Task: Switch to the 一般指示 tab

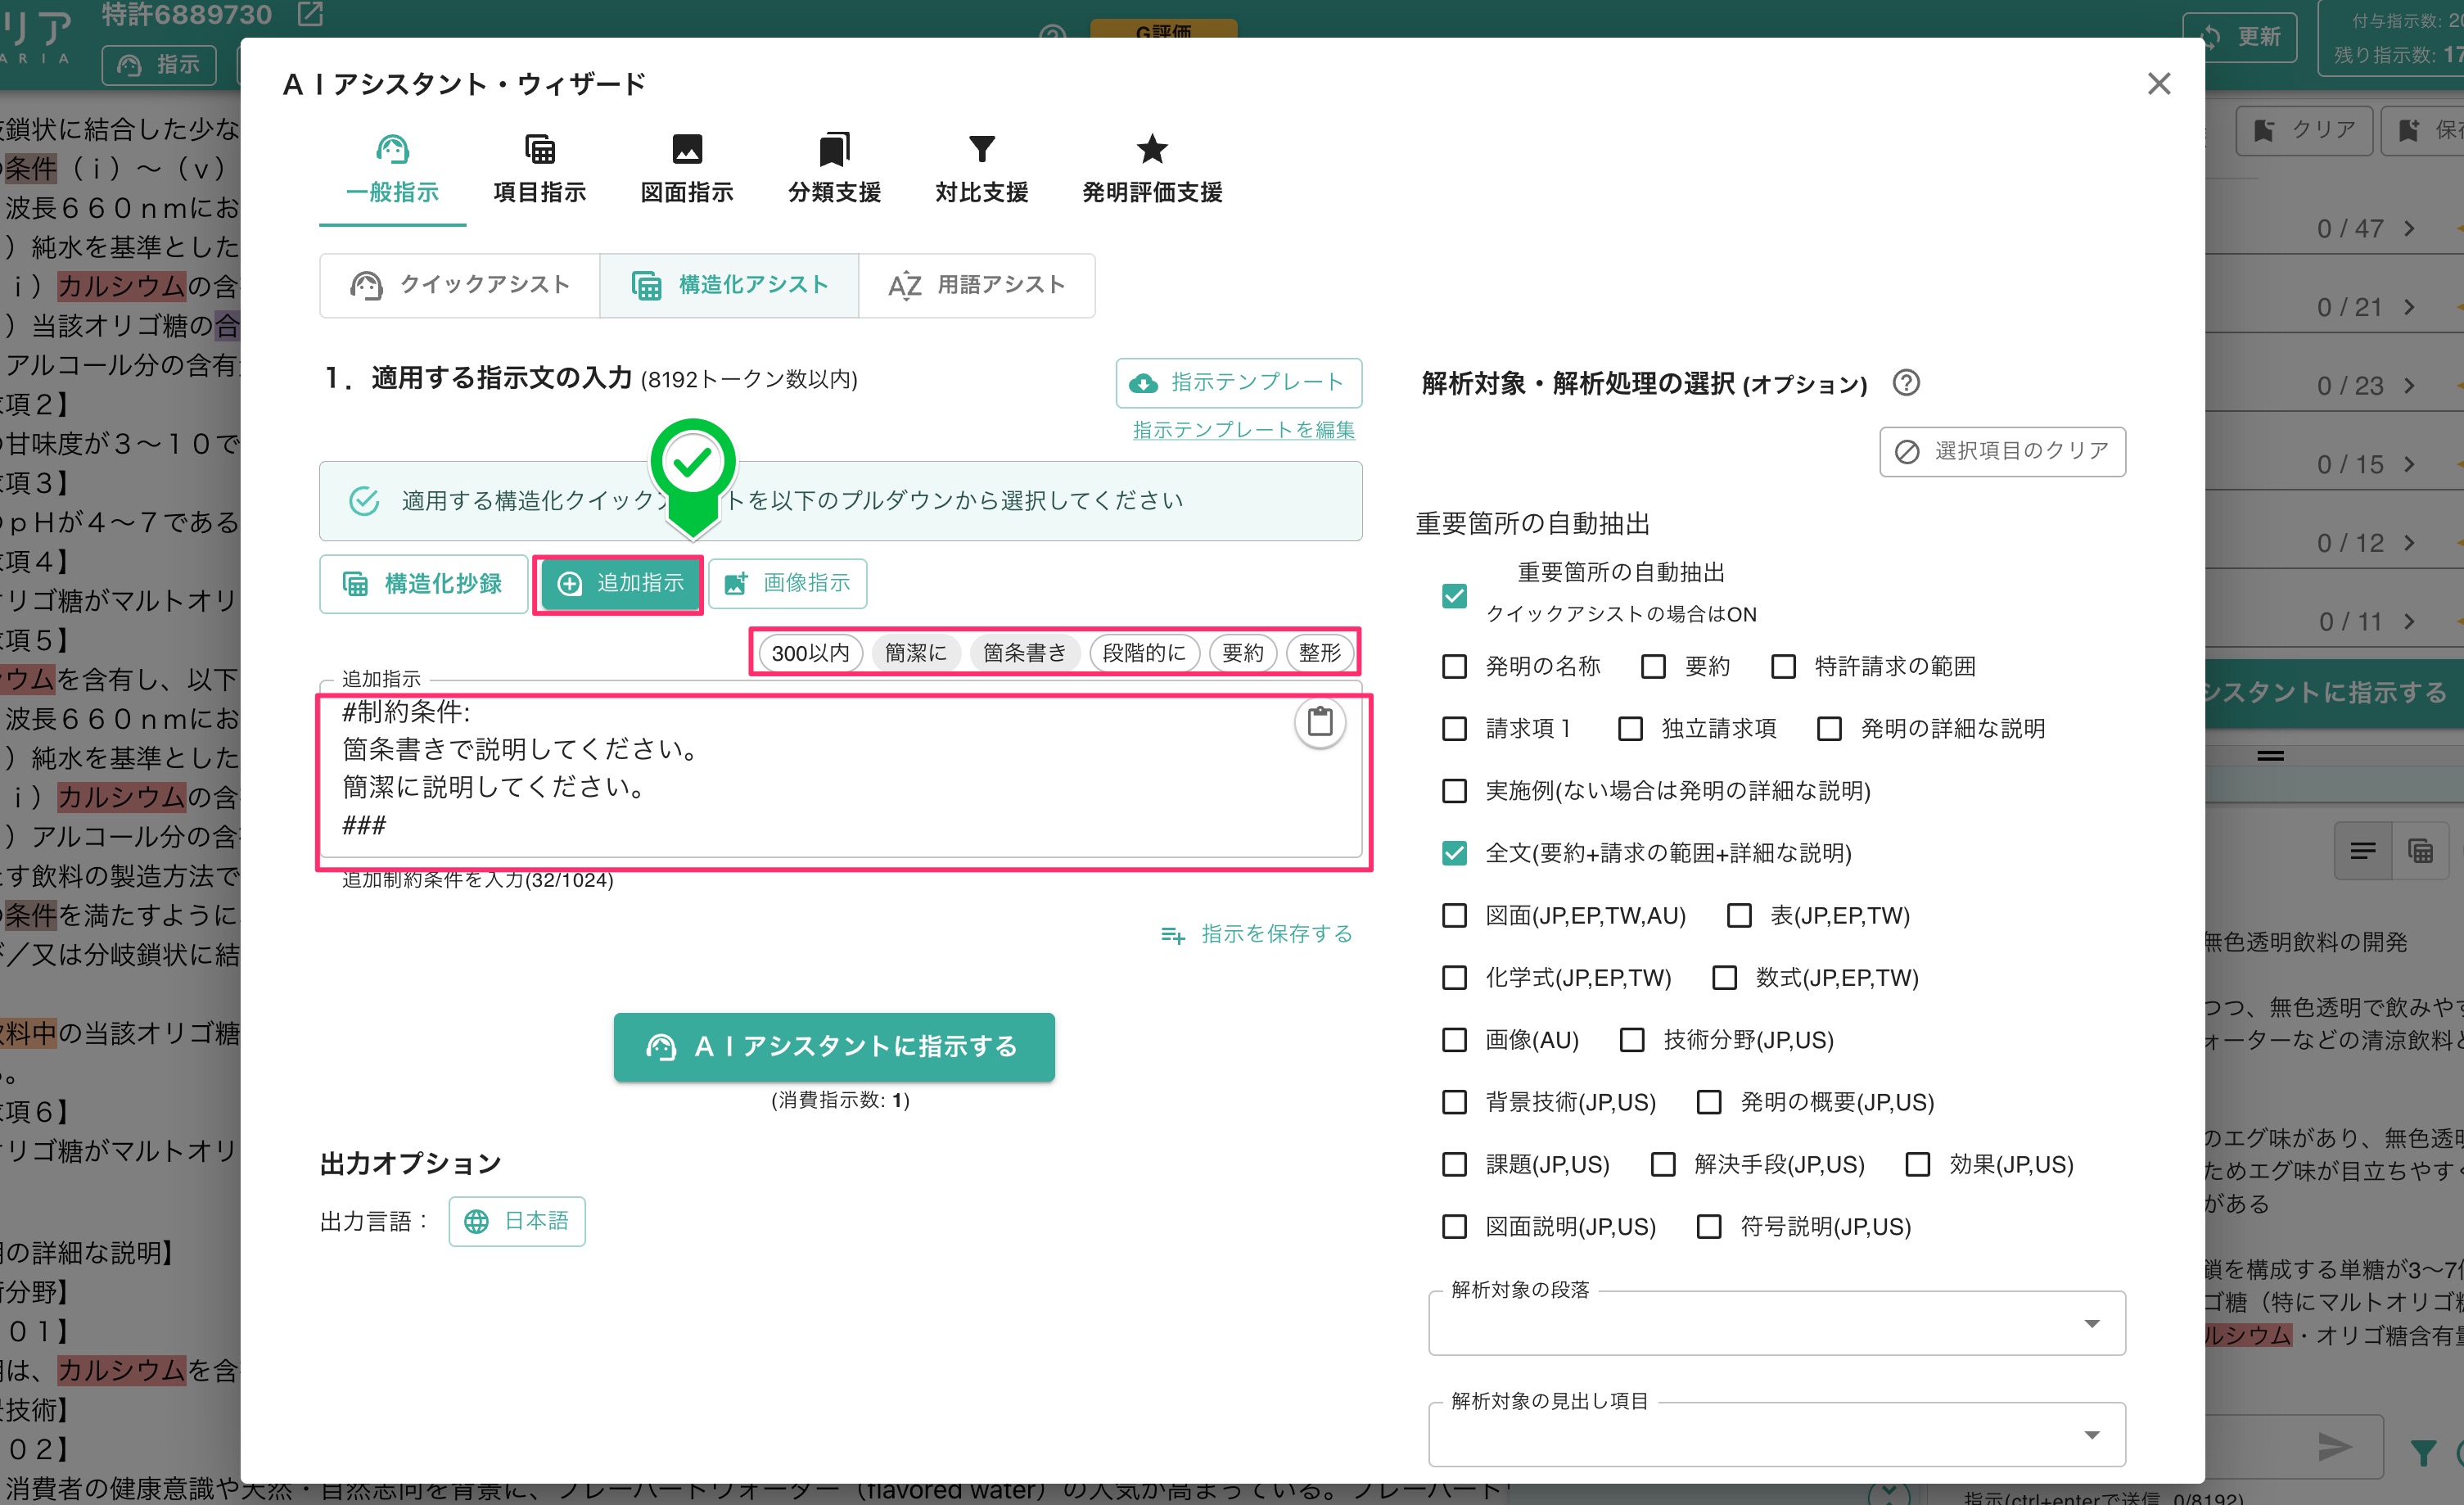Action: (392, 170)
